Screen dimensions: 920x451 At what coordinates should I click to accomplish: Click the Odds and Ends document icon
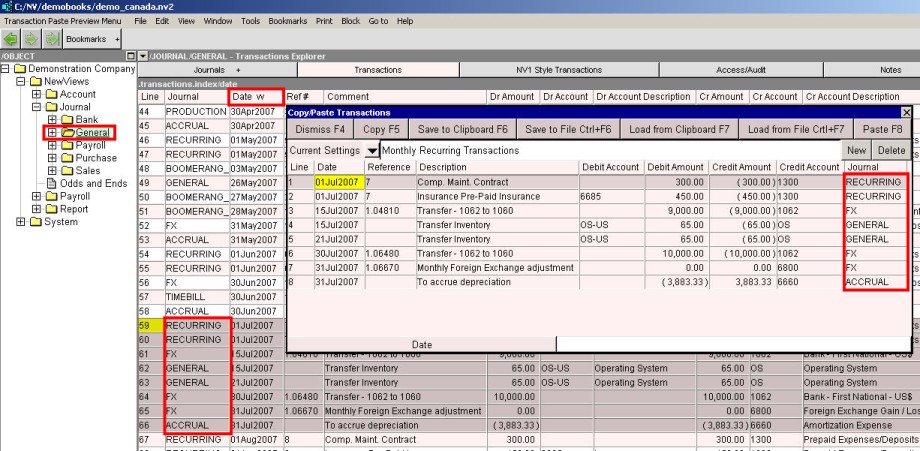click(52, 183)
